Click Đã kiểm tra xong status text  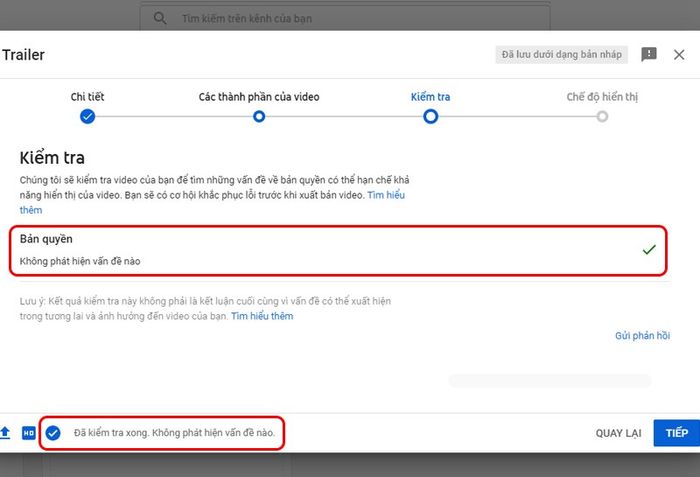[174, 433]
